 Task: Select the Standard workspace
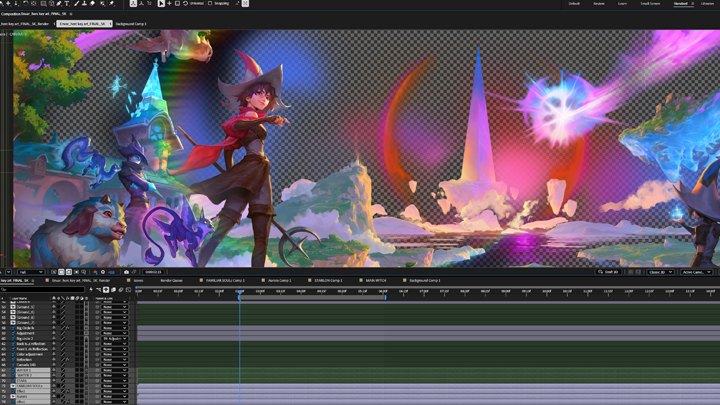point(681,3)
